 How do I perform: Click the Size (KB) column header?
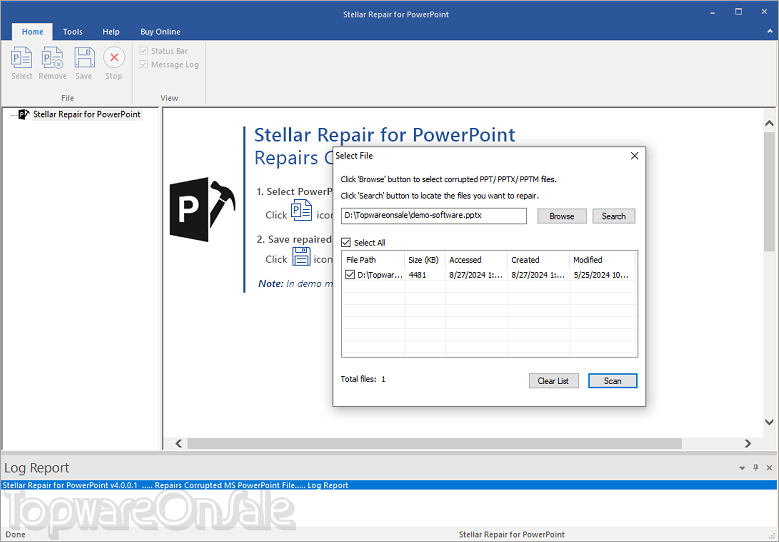click(x=425, y=260)
